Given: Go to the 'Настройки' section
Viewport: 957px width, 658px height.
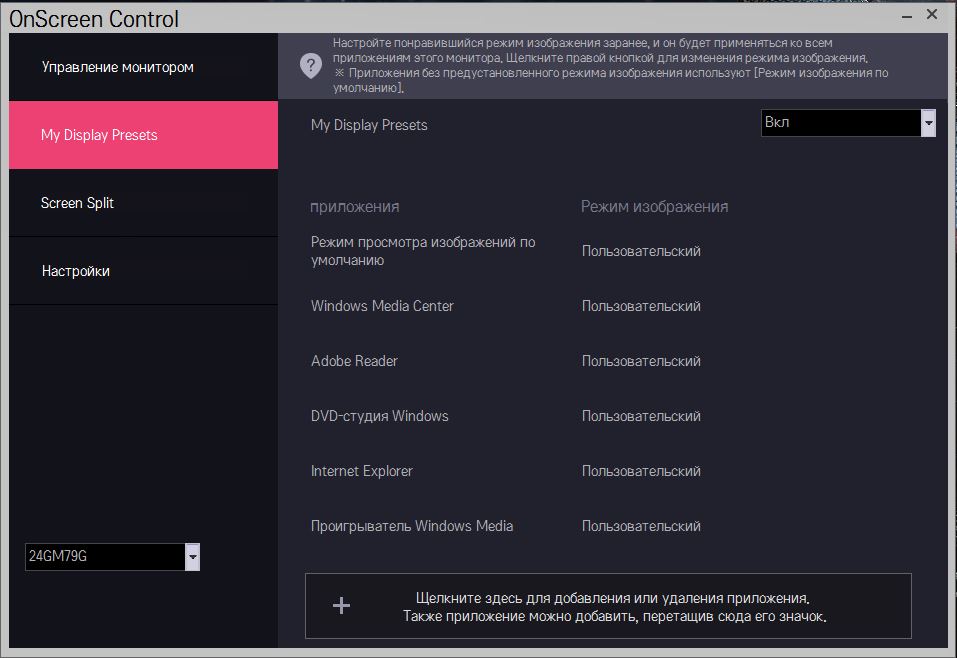Looking at the screenshot, I should [x=76, y=271].
